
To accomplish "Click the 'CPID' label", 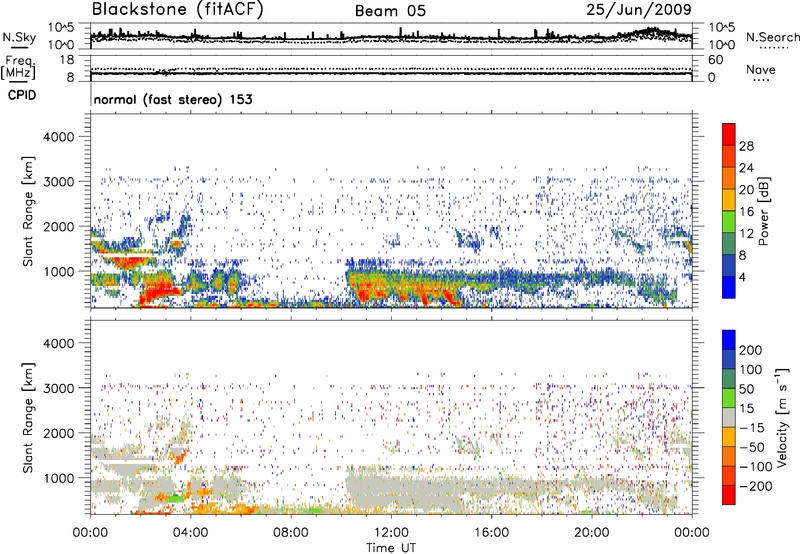I will (x=22, y=95).
